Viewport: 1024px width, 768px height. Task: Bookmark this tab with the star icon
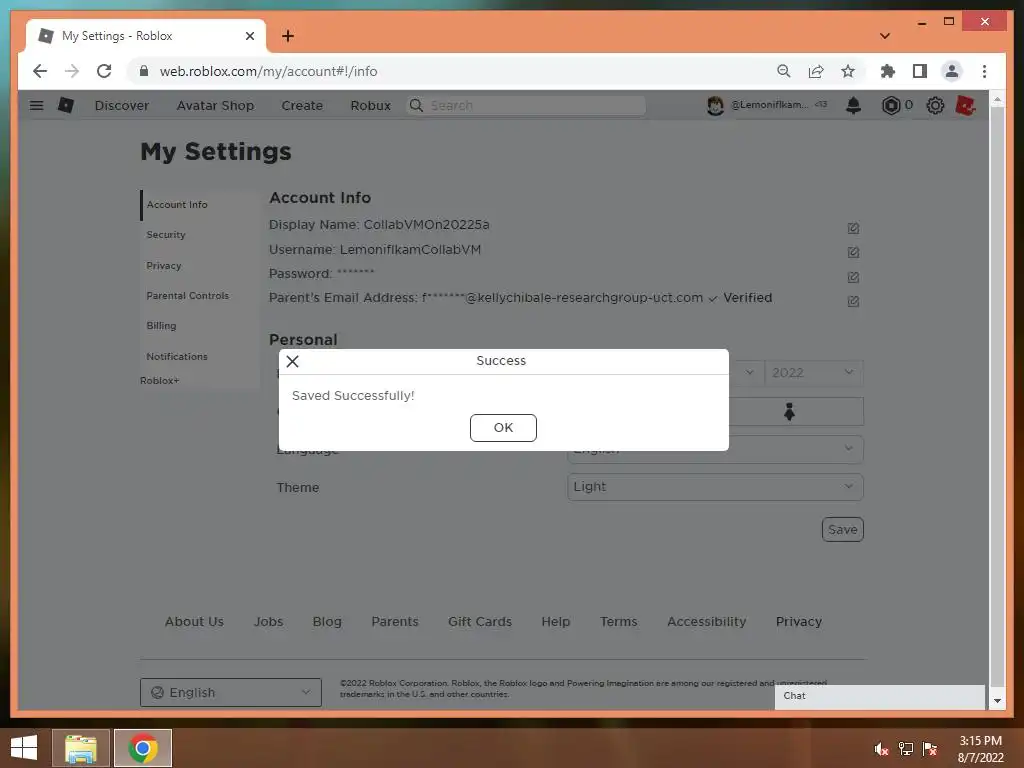(848, 71)
